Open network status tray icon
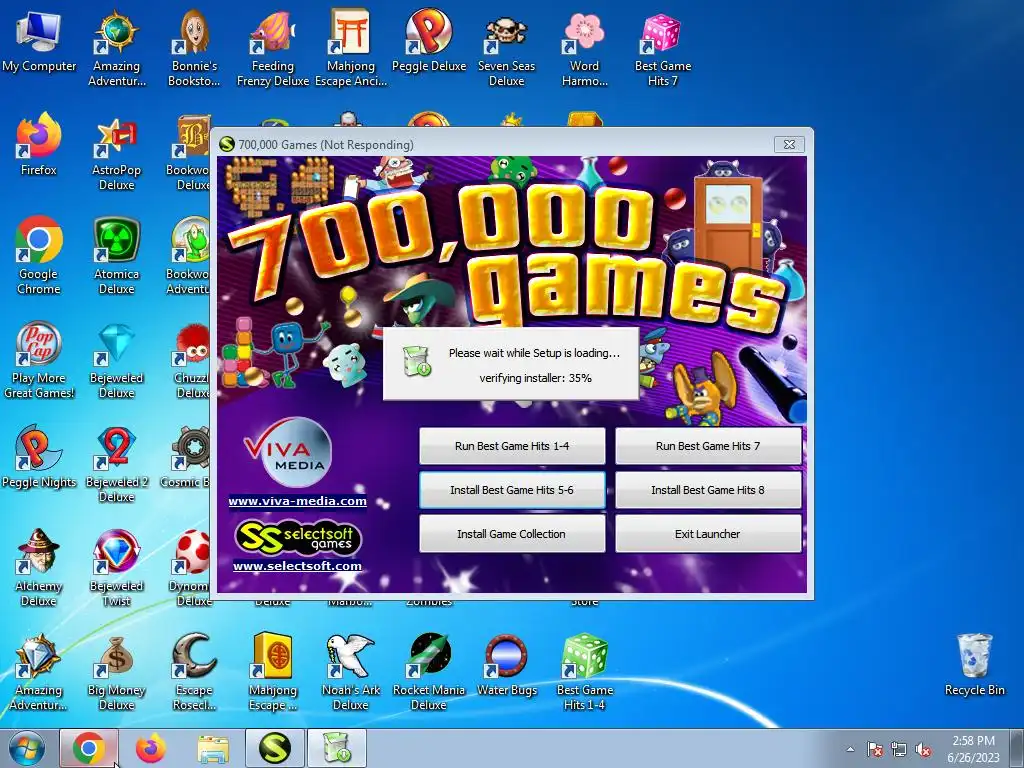1024x768 pixels. pos(899,749)
